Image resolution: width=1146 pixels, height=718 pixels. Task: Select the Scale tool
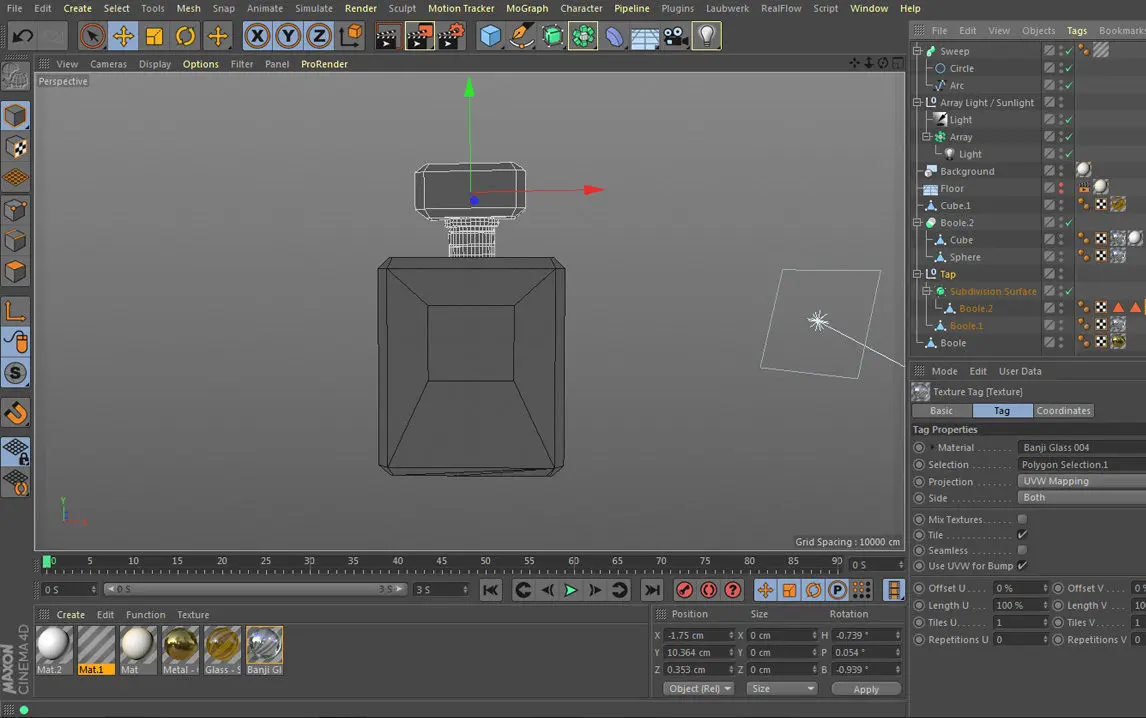154,37
